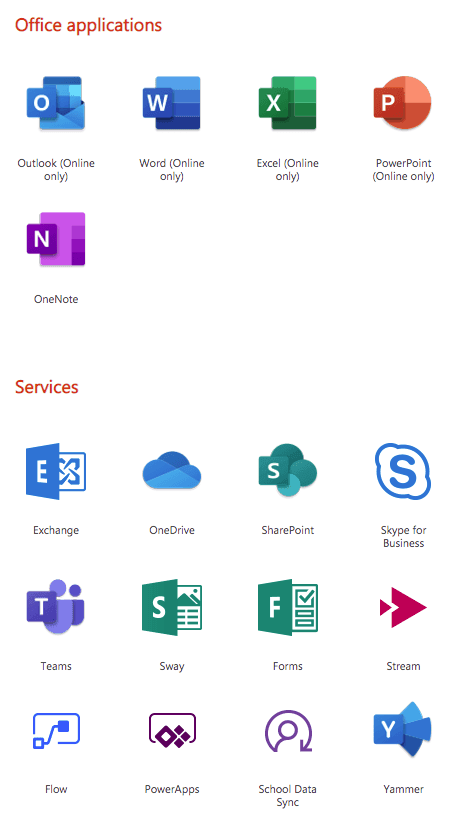Image resolution: width=458 pixels, height=818 pixels.
Task: Click the 'Word (Online only)' label
Action: tap(172, 170)
